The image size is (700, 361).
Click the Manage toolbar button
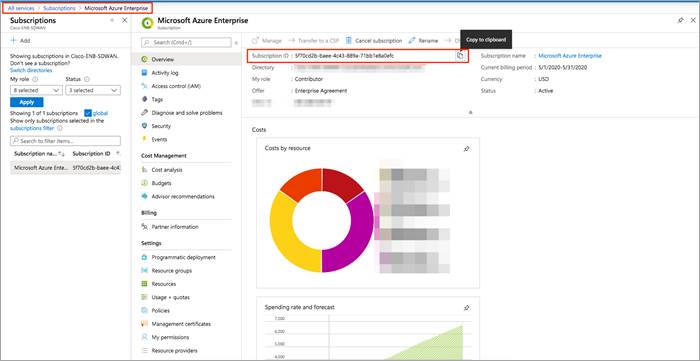pyautogui.click(x=267, y=41)
